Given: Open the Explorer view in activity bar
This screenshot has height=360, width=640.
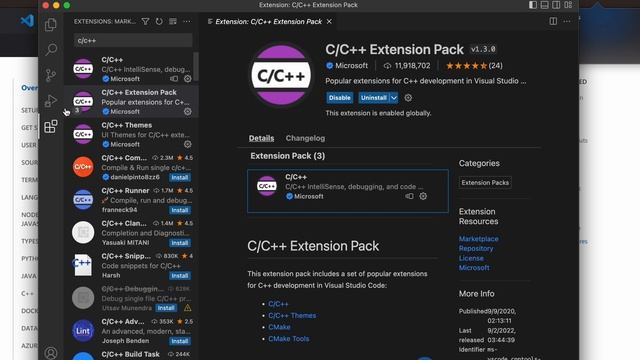Looking at the screenshot, I should click(51, 25).
